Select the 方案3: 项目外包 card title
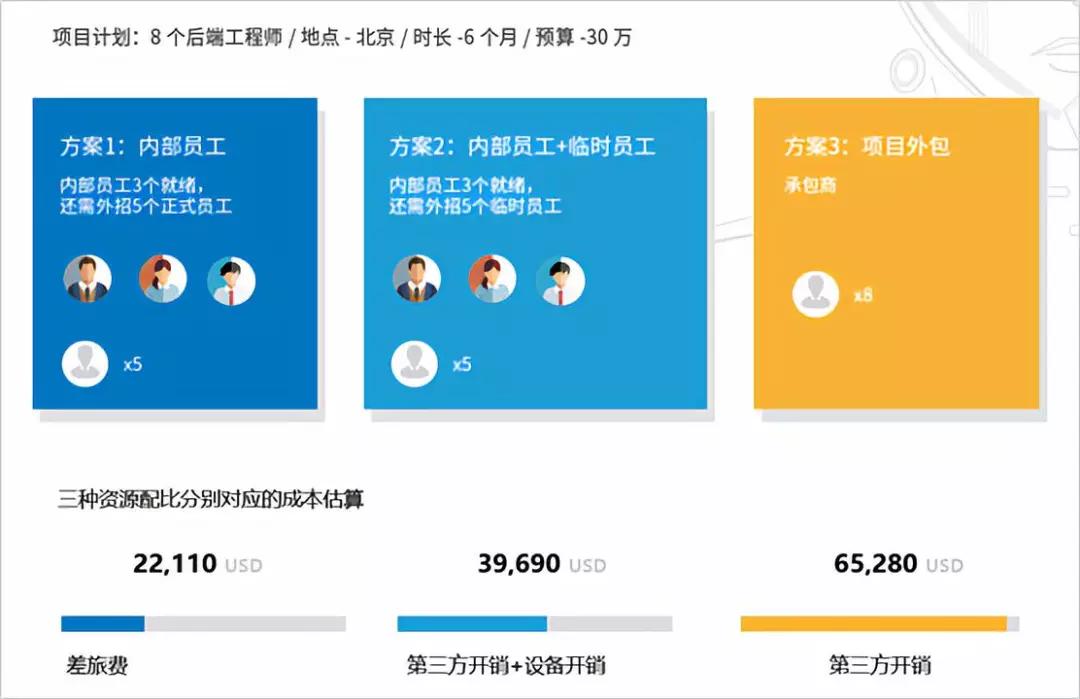Image resolution: width=1080 pixels, height=699 pixels. pyautogui.click(x=867, y=146)
